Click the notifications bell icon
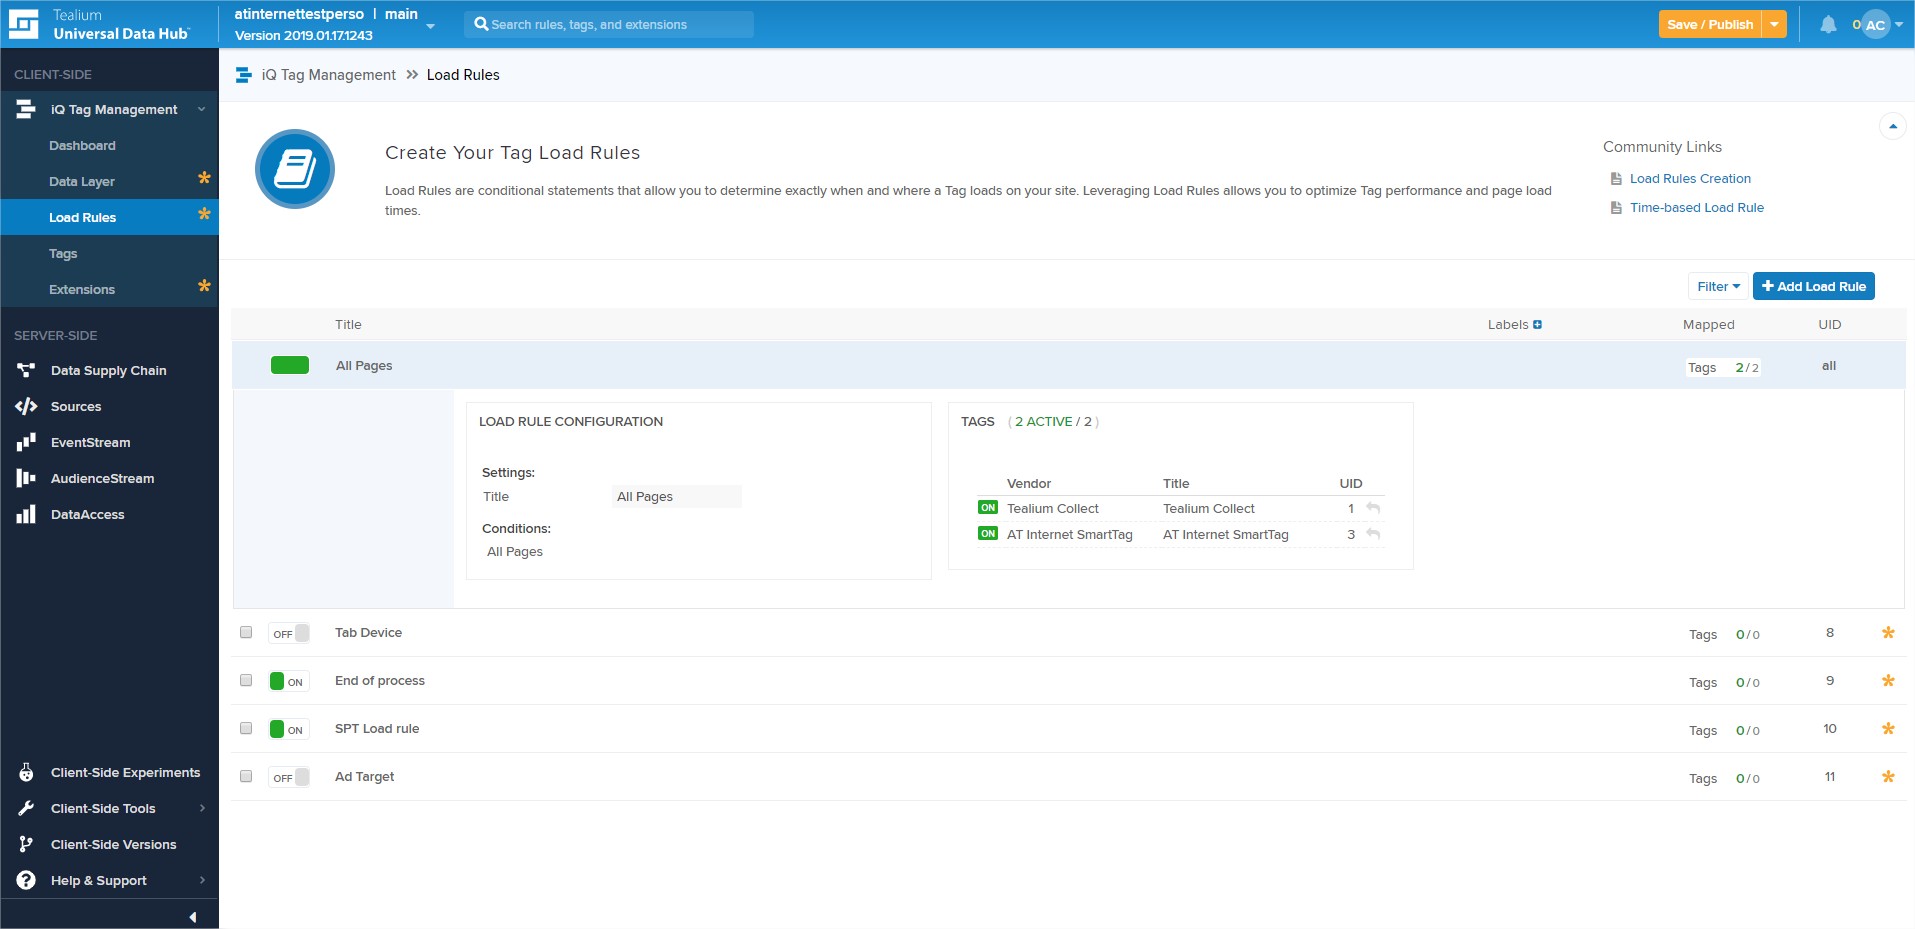1915x929 pixels. 1827,25
